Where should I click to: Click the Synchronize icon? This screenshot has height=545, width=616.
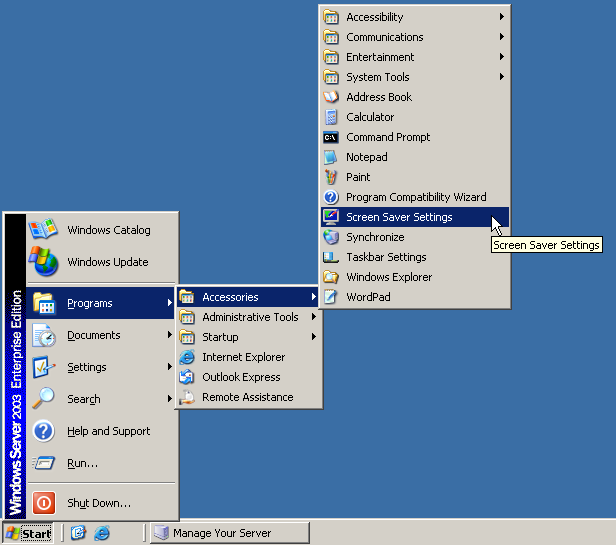tap(331, 237)
